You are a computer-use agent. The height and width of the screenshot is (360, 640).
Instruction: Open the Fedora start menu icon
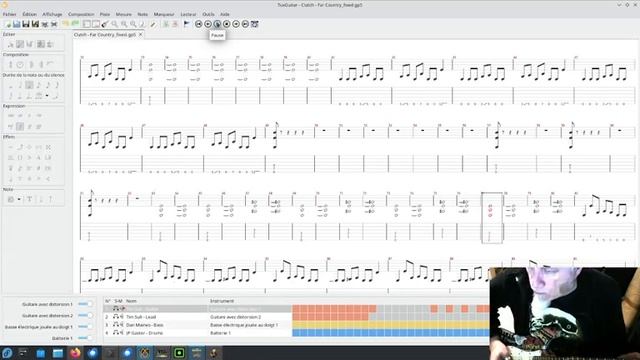tap(7, 353)
